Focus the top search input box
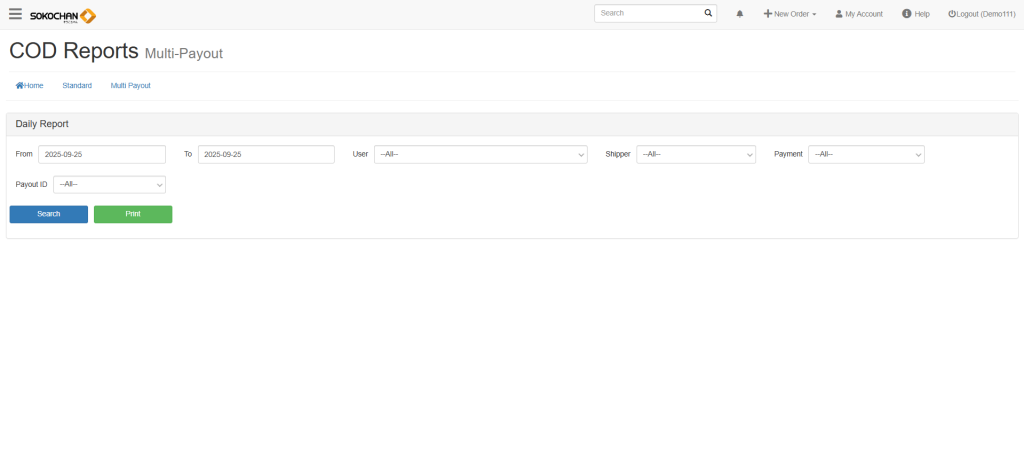The height and width of the screenshot is (462, 1024). (x=648, y=14)
